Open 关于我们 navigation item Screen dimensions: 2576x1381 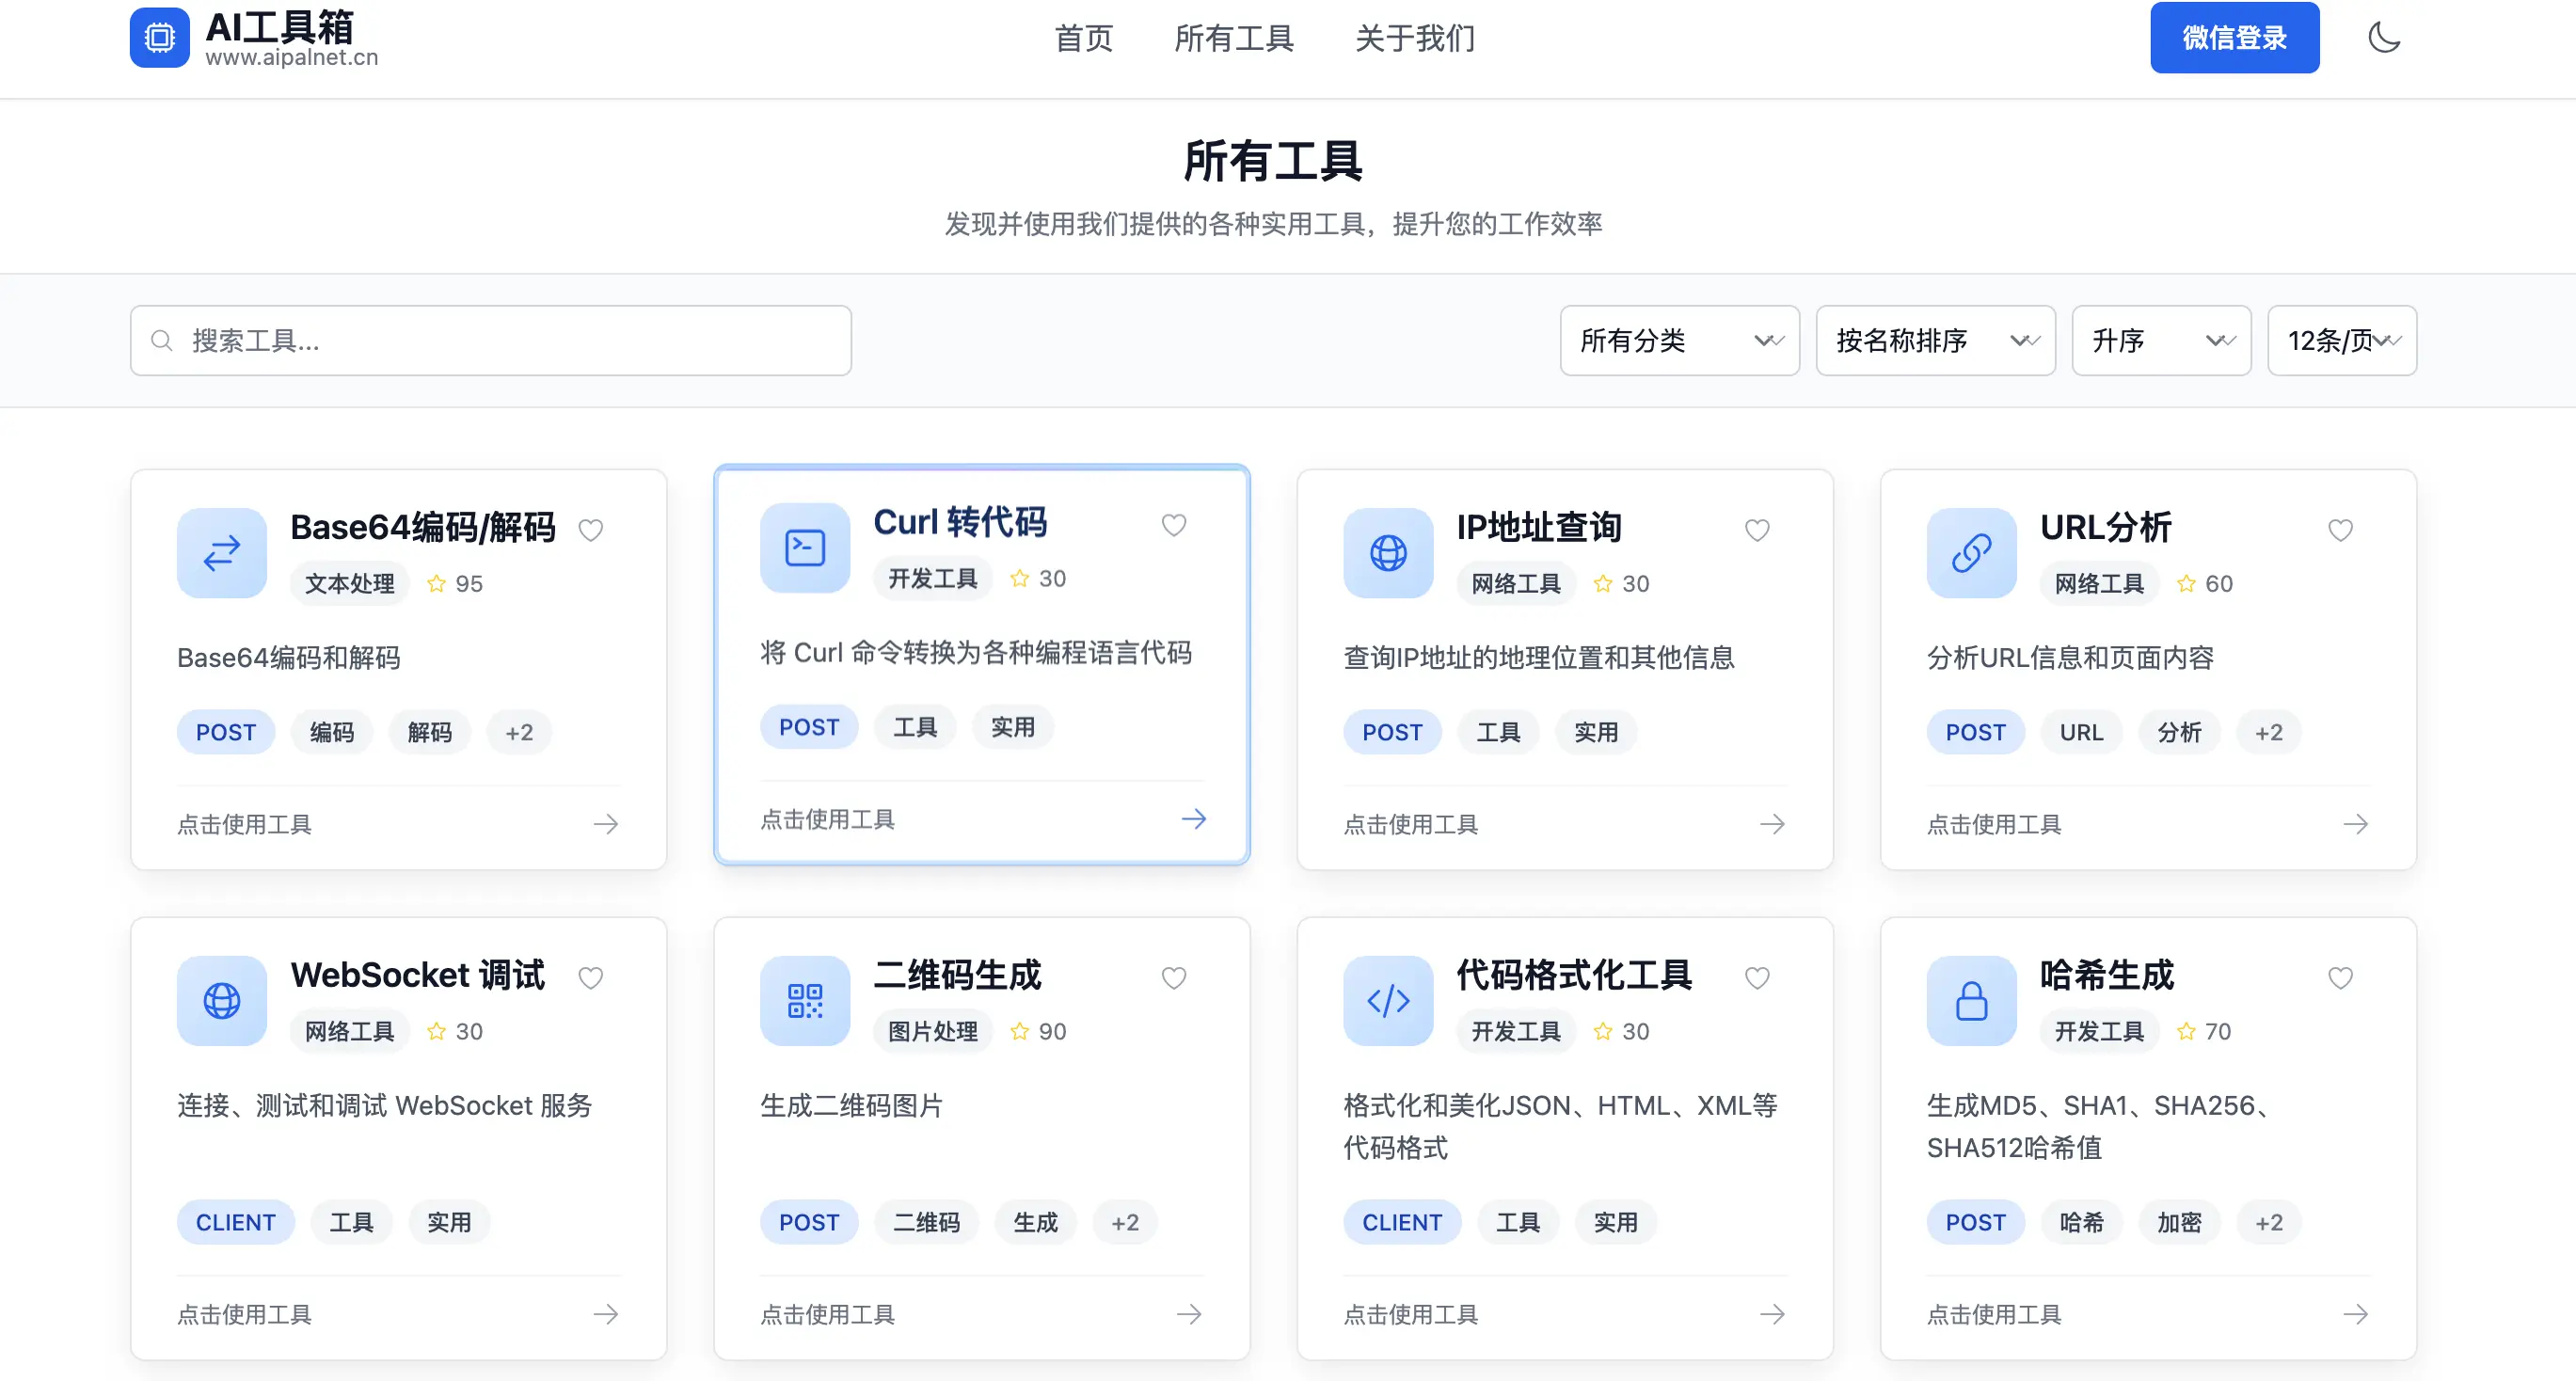click(x=1414, y=38)
